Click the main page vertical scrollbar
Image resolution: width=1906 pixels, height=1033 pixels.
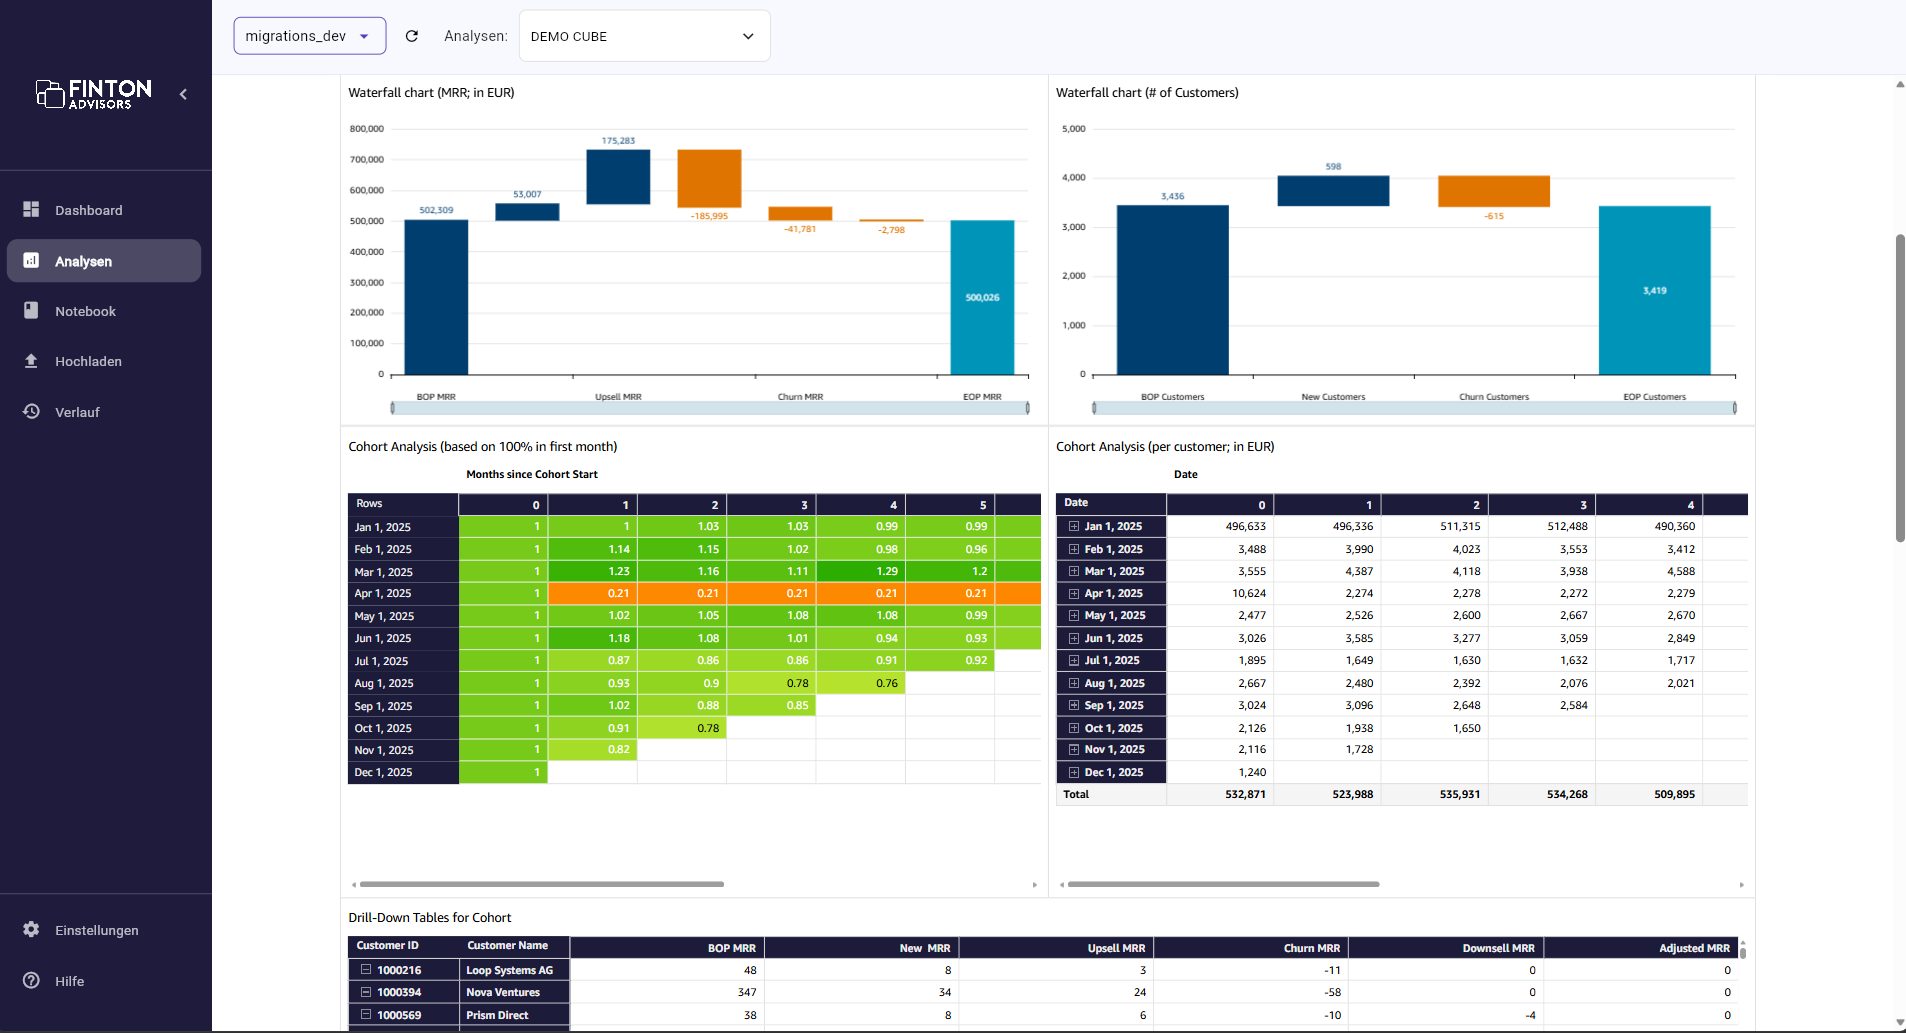1900,388
